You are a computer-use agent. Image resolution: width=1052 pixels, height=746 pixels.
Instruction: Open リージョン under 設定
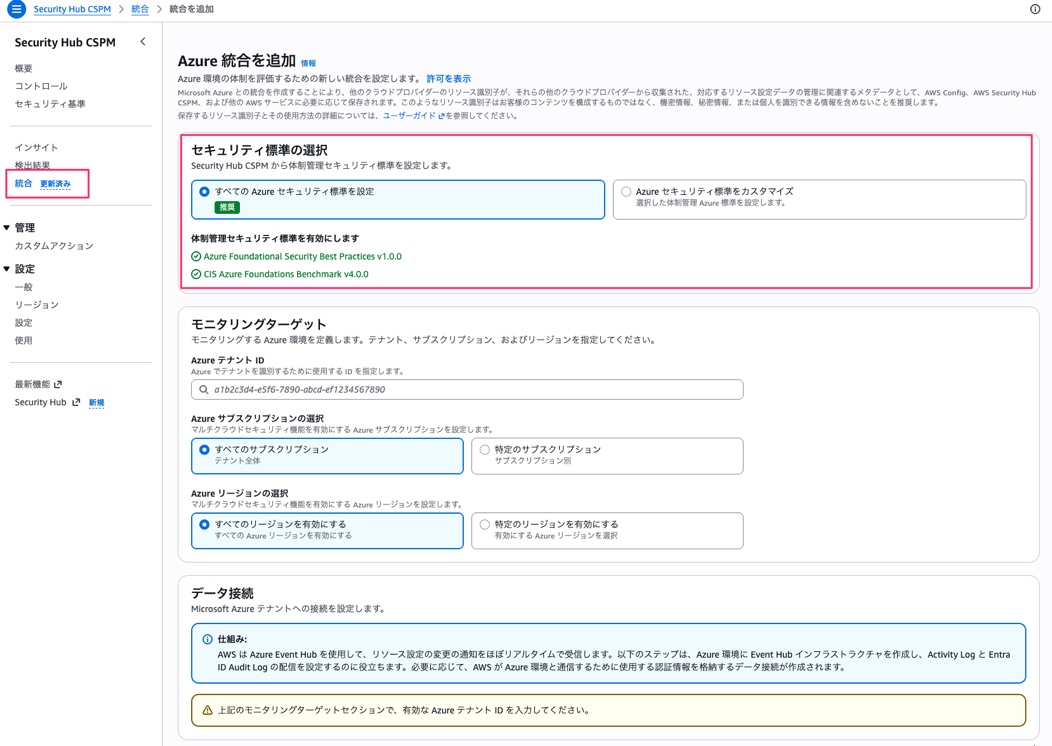(x=36, y=305)
